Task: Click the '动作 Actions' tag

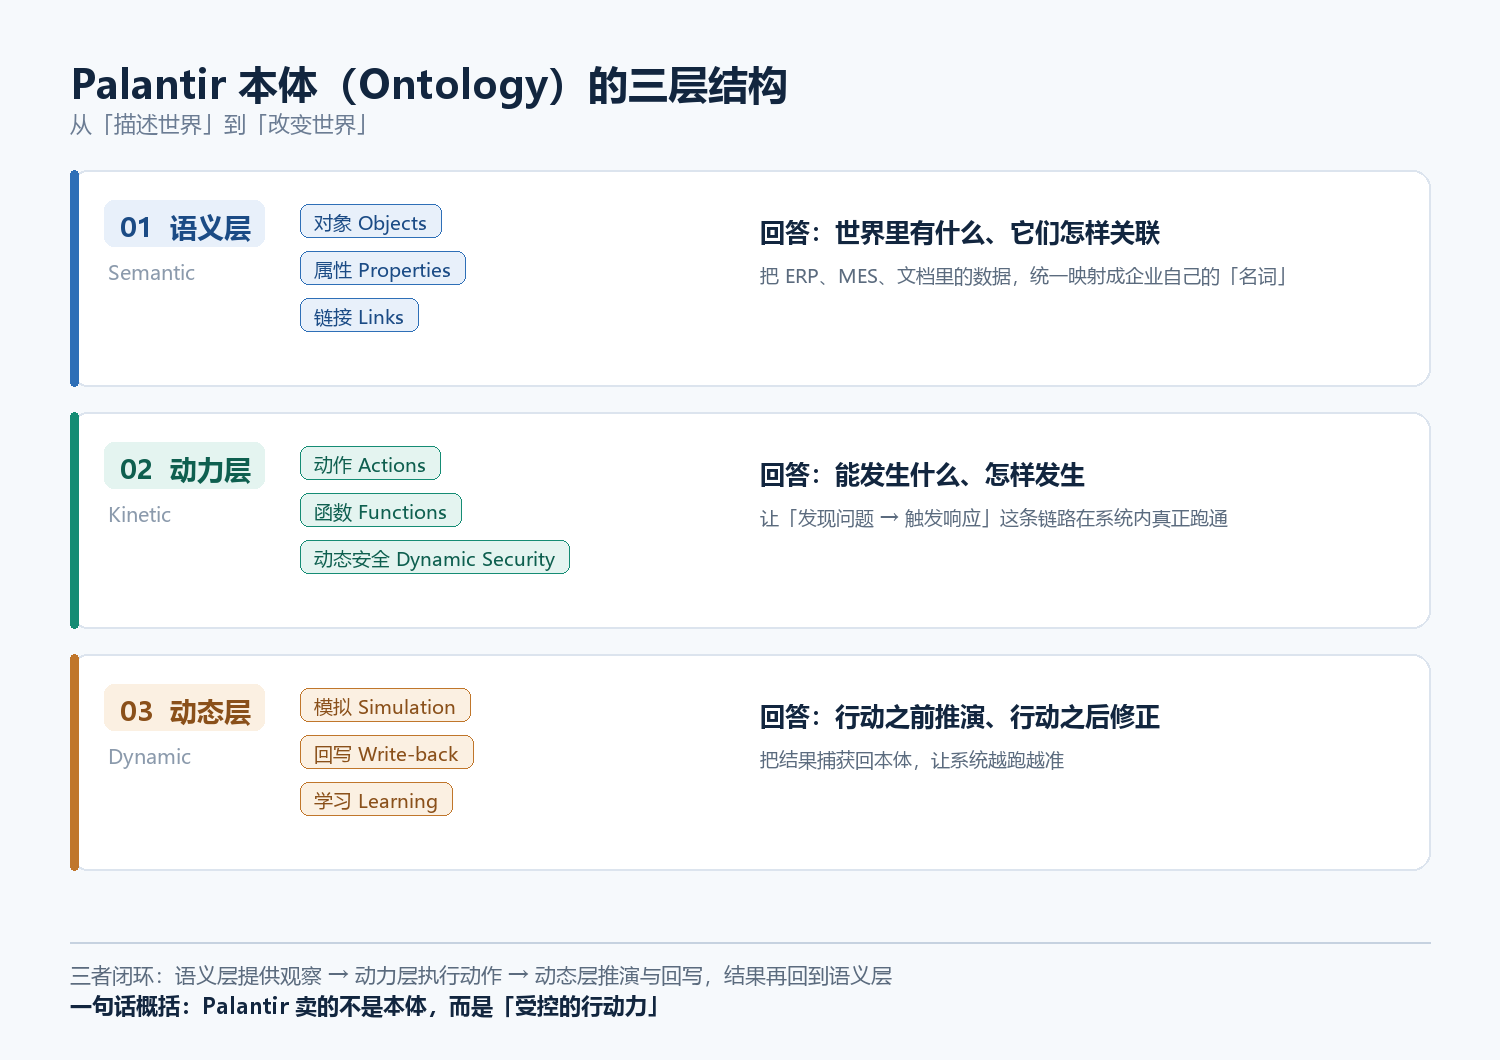Action: [370, 464]
